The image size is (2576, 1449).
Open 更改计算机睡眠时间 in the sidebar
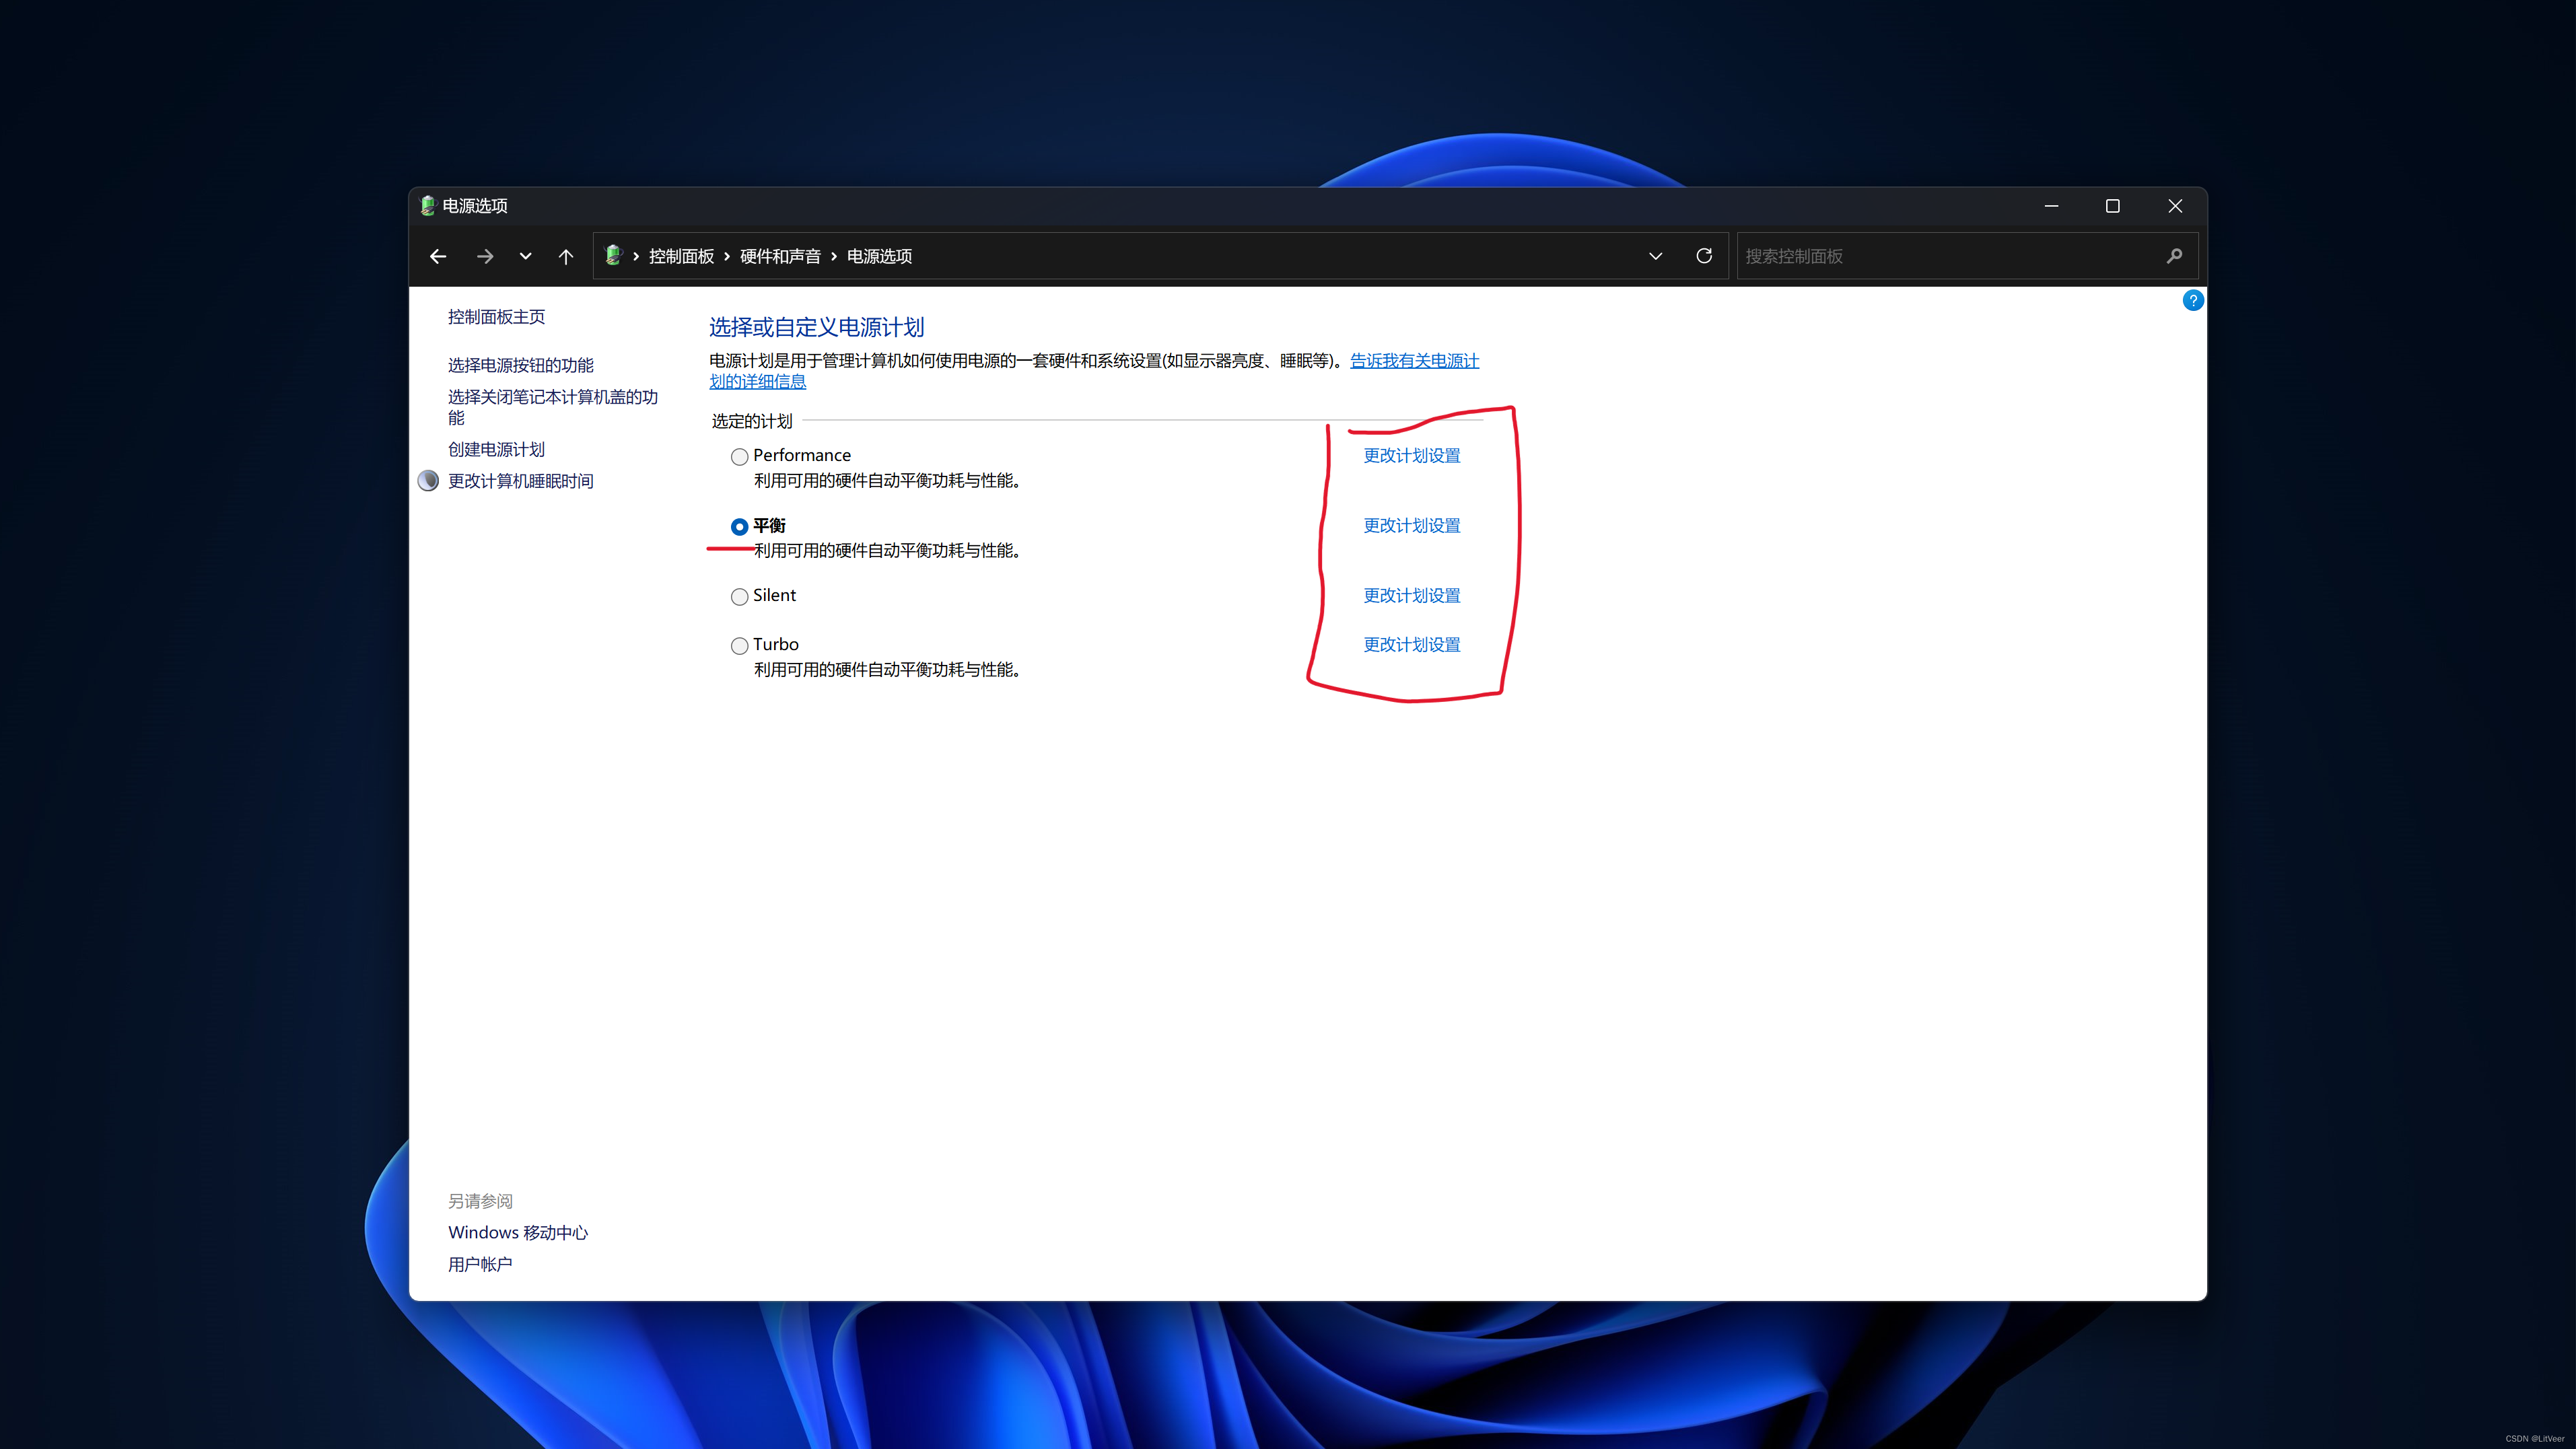click(520, 481)
